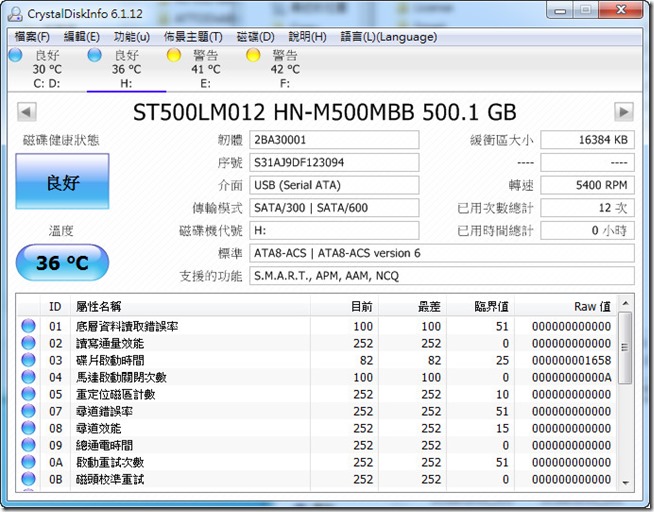The width and height of the screenshot is (654, 512).
Task: Click the 韌體 firmware field 2BA30001
Action: coord(334,140)
